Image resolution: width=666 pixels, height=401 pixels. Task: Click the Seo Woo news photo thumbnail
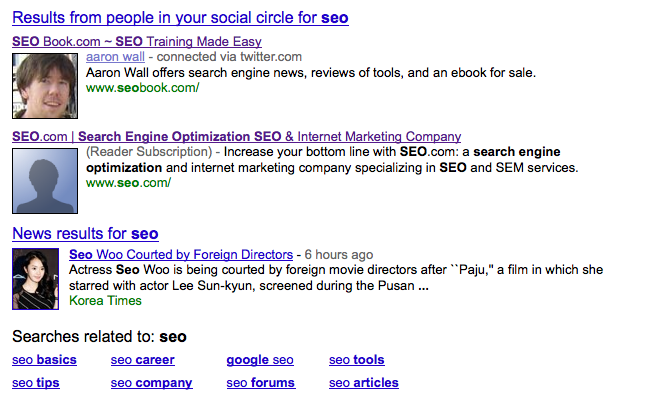click(x=36, y=279)
